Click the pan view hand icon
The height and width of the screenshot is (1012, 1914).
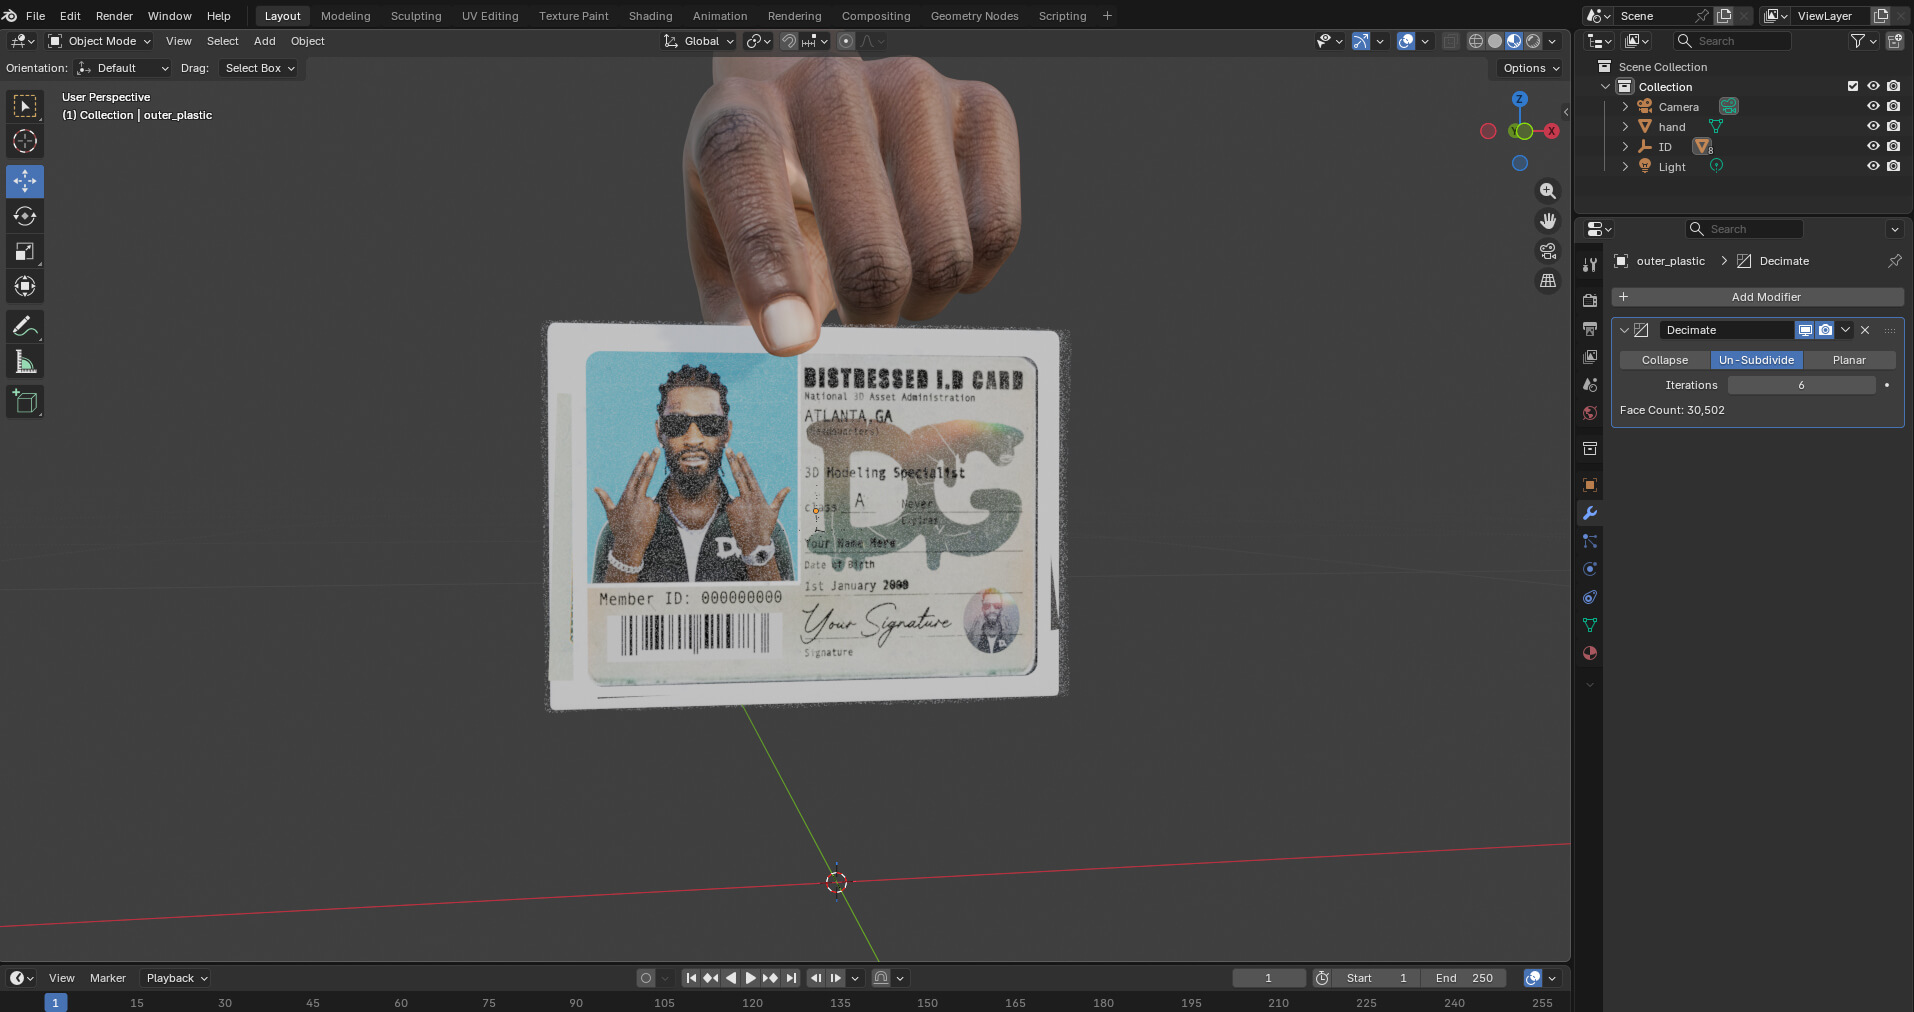tap(1548, 221)
